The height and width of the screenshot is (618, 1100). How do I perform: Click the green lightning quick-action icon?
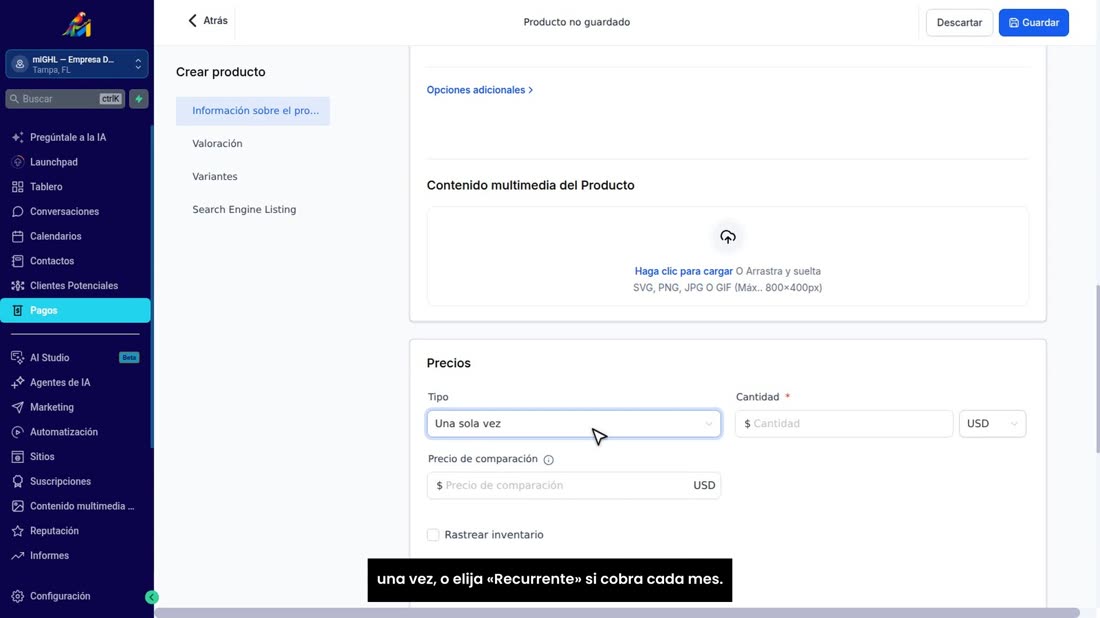pyautogui.click(x=139, y=99)
